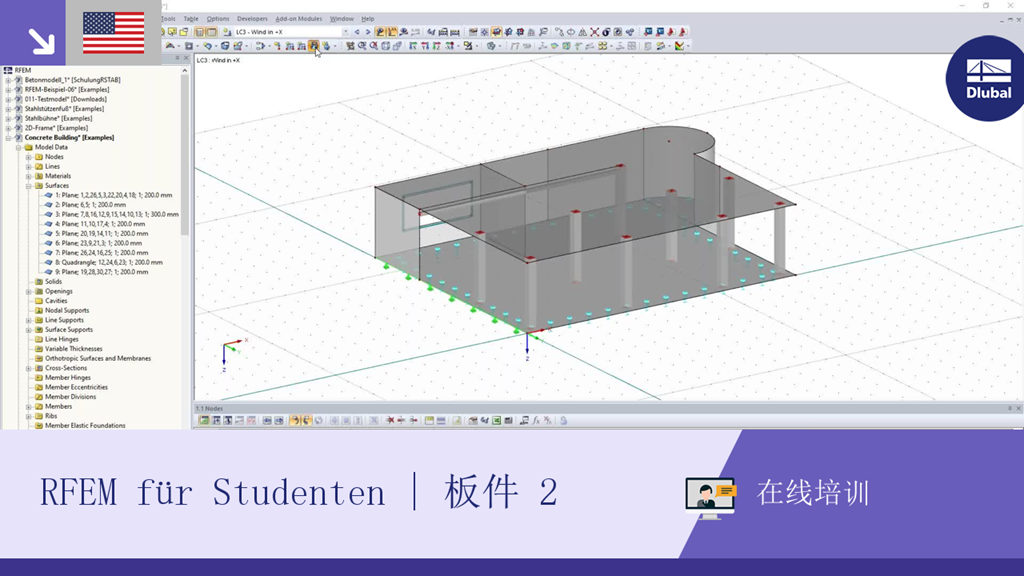This screenshot has width=1024, height=576.
Task: Collapse the Surfaces folder in navigator
Action: click(x=29, y=185)
